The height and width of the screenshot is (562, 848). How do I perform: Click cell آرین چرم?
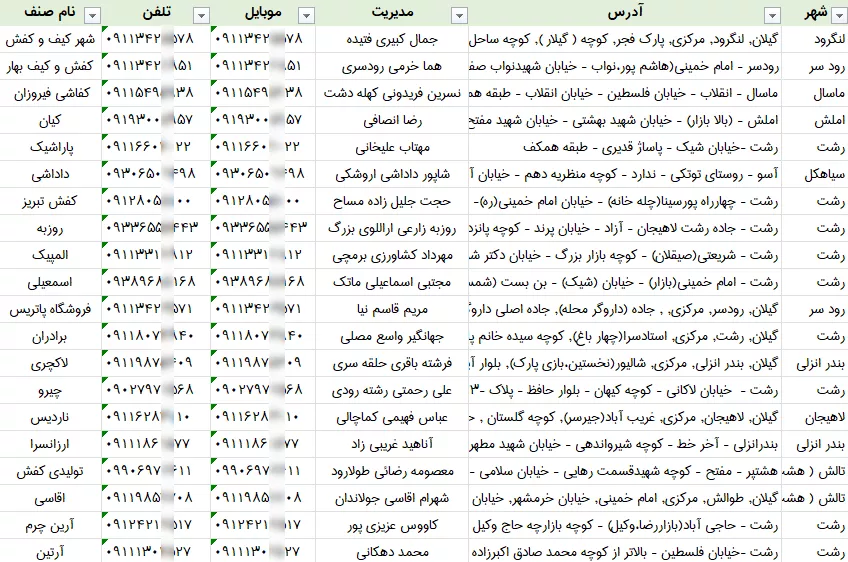(50, 526)
